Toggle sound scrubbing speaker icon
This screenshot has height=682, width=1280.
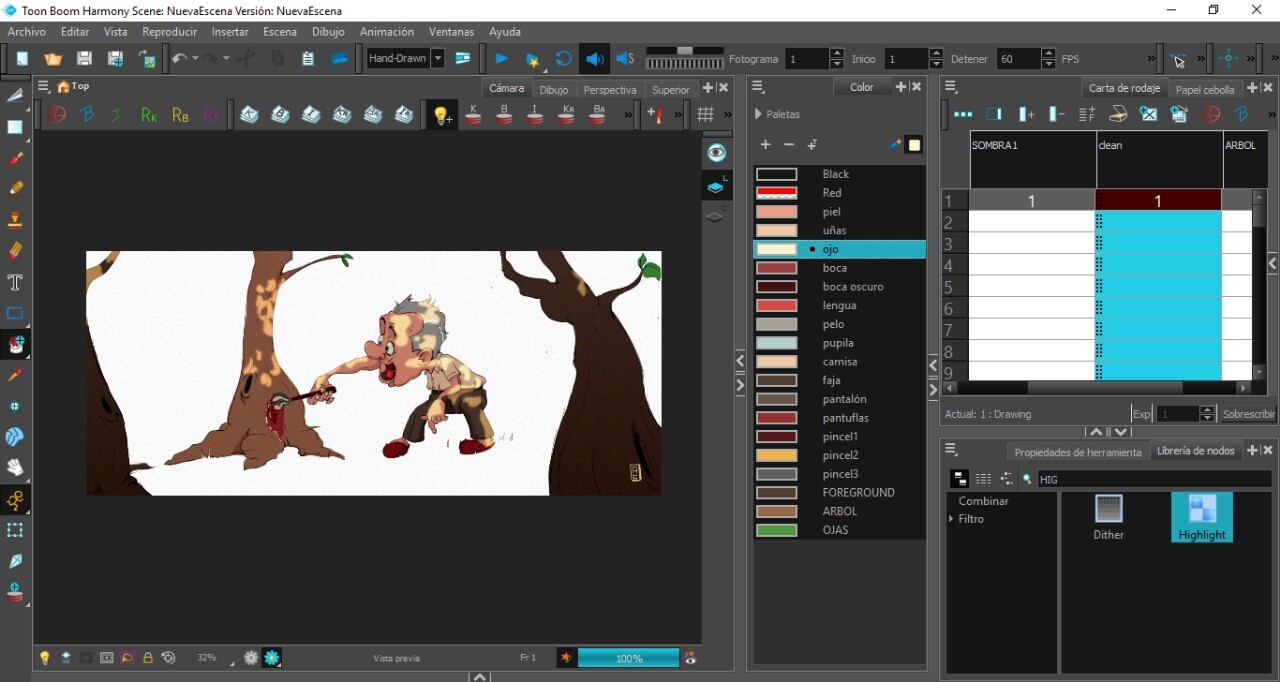click(x=625, y=59)
